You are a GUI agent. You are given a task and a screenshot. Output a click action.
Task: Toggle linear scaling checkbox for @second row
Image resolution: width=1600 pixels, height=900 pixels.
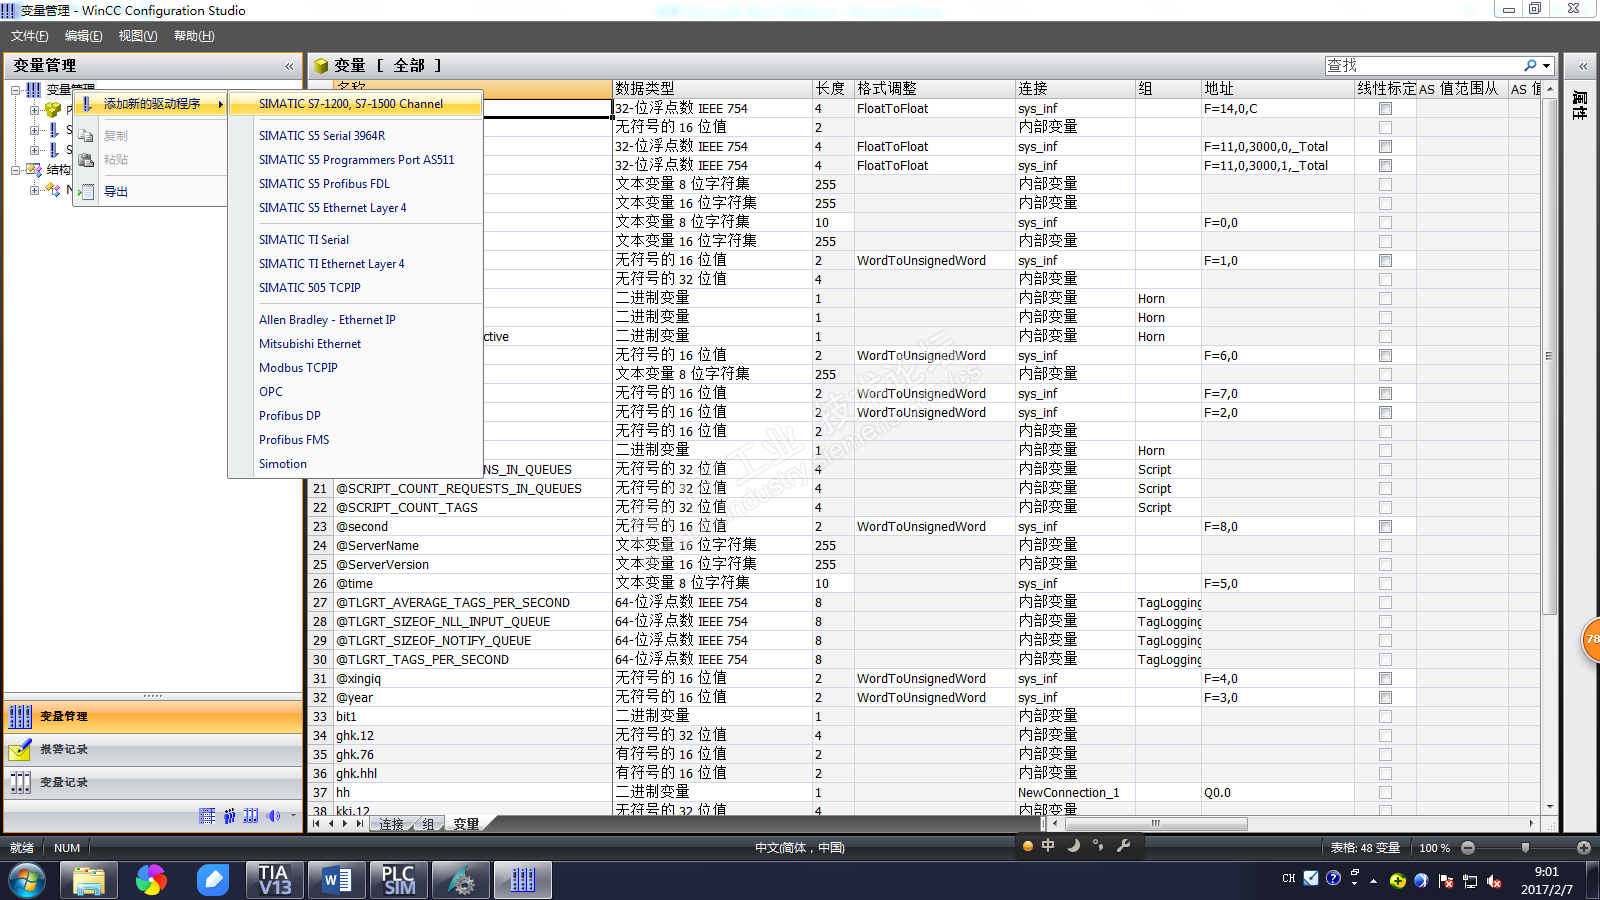(1385, 527)
